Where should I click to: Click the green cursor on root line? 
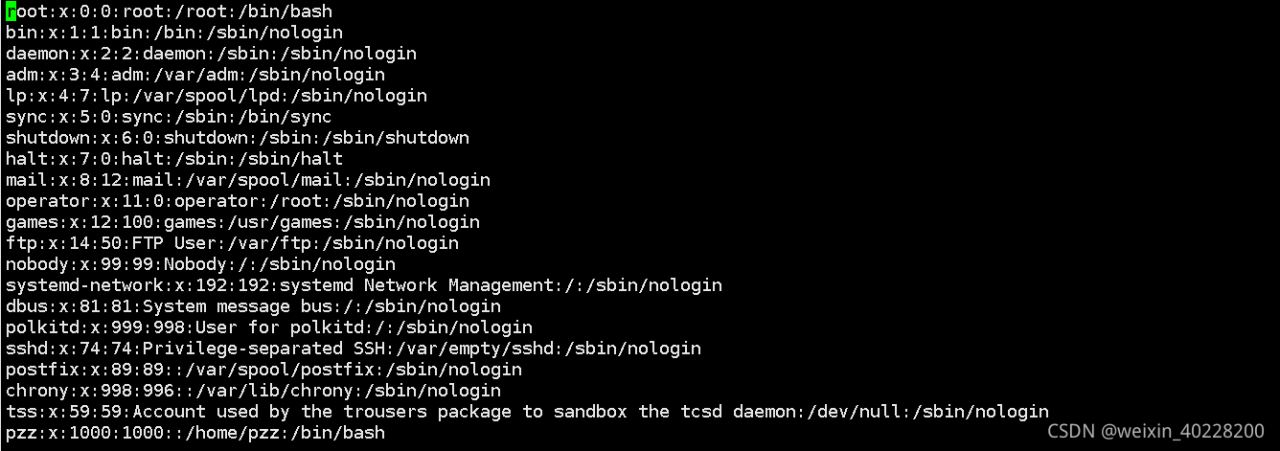coord(10,12)
